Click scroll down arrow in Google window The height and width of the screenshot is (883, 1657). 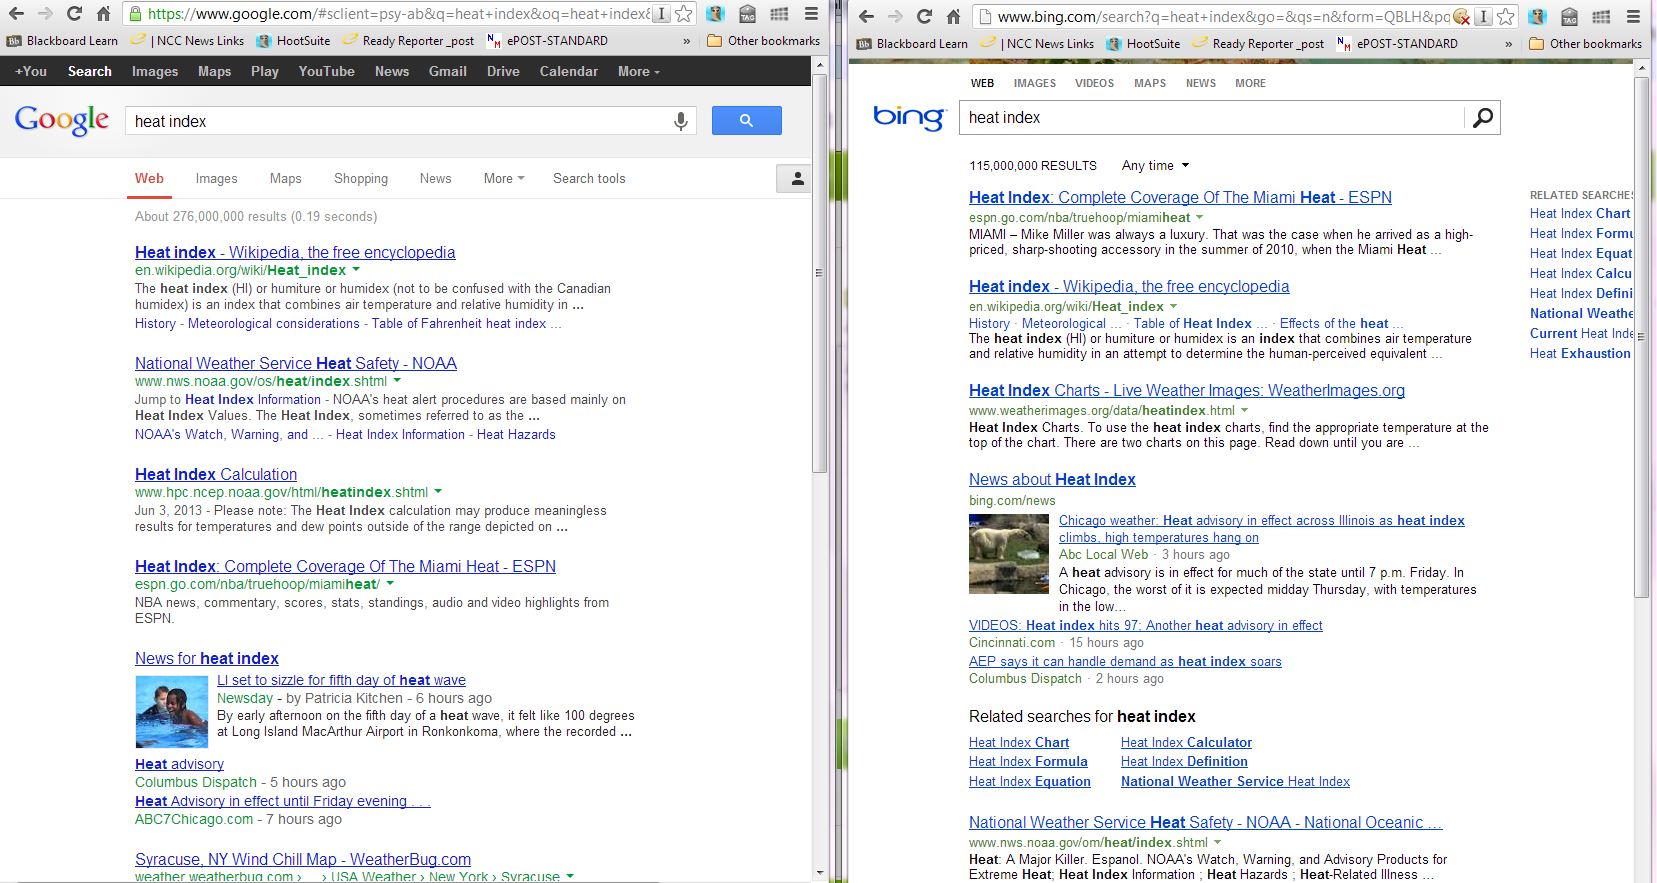point(820,874)
